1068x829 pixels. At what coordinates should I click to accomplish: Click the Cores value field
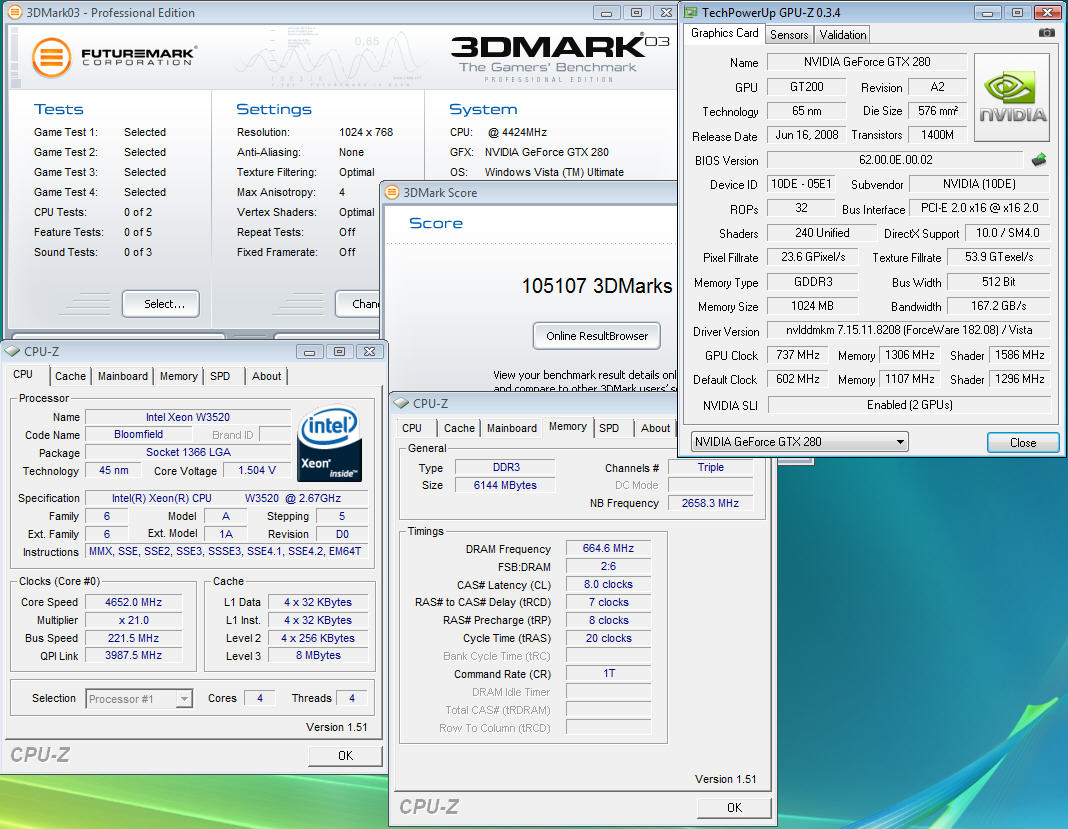click(260, 698)
